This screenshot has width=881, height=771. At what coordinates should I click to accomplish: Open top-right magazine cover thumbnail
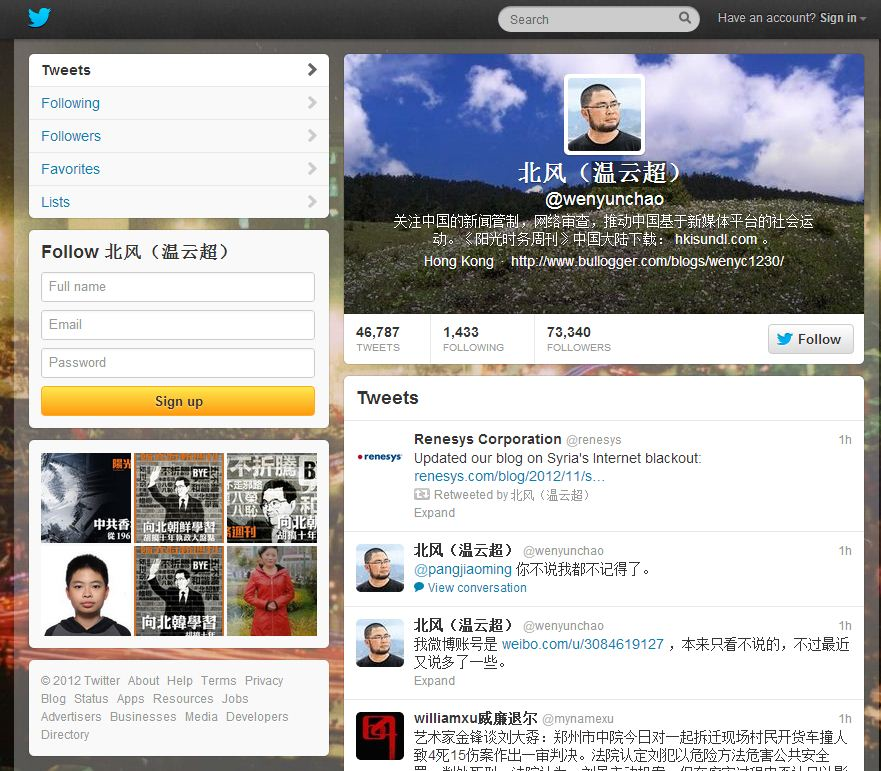tap(272, 498)
